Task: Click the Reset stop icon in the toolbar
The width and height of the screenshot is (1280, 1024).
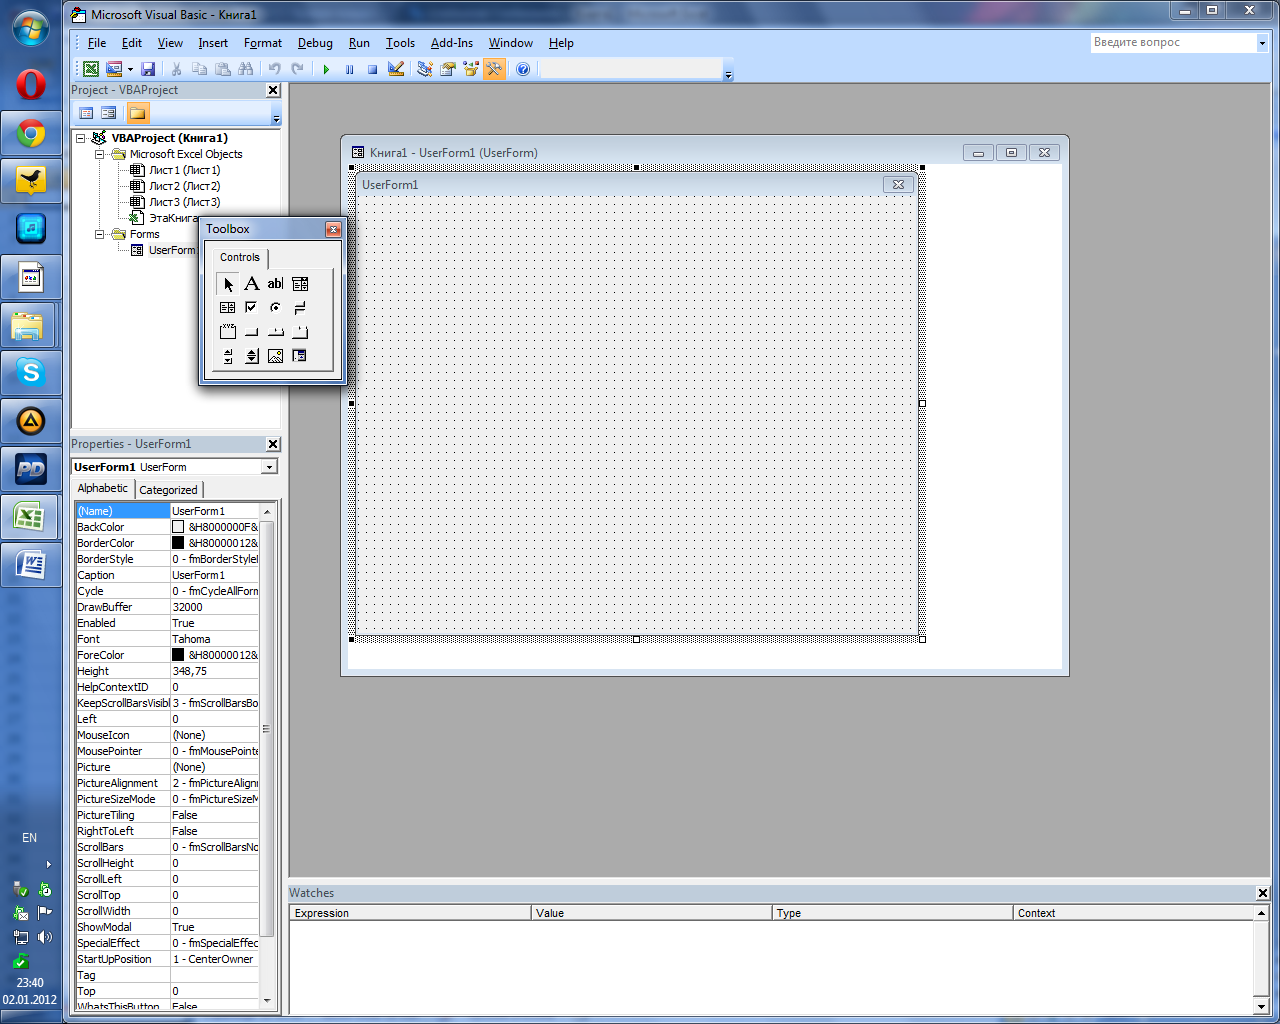Action: coord(372,69)
